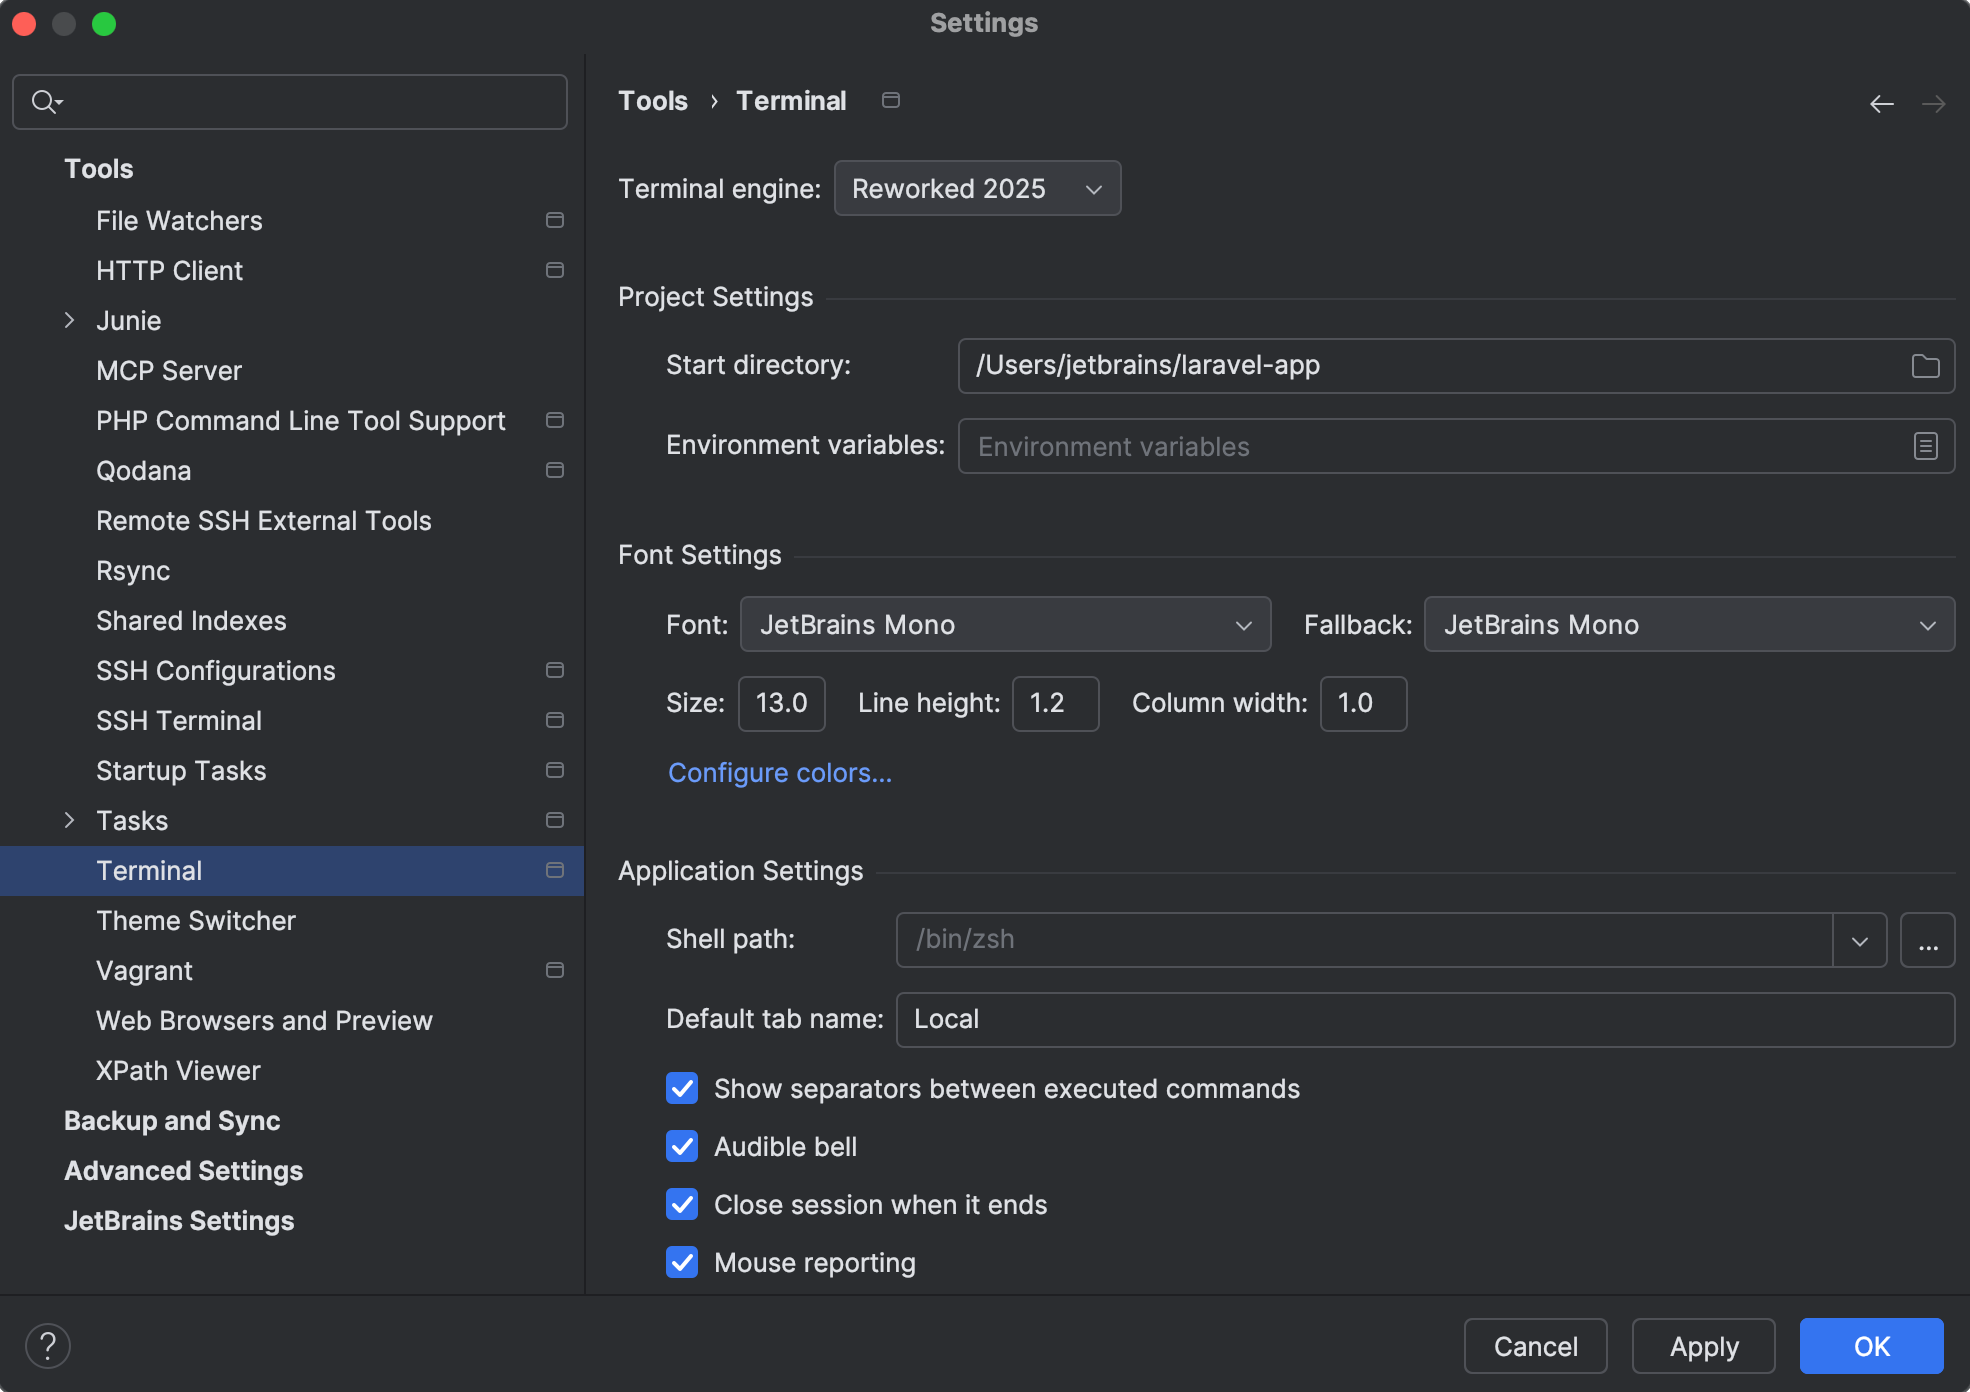Open help via the question mark icon
Image resolution: width=1970 pixels, height=1392 pixels.
pyautogui.click(x=47, y=1345)
